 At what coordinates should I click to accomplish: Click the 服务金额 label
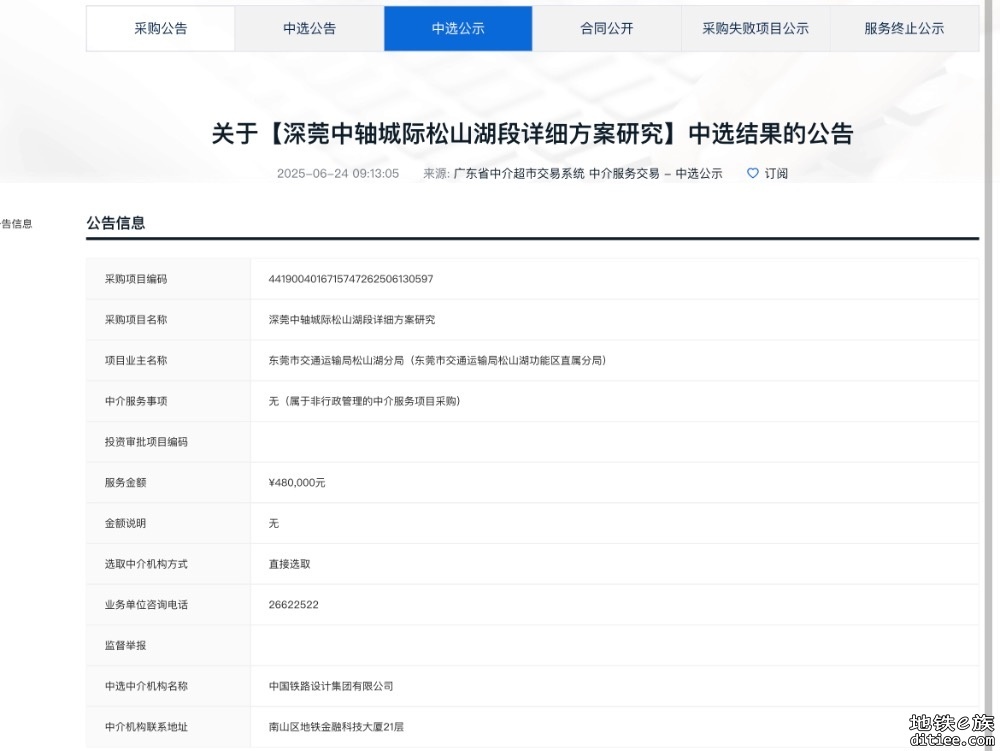(x=126, y=483)
